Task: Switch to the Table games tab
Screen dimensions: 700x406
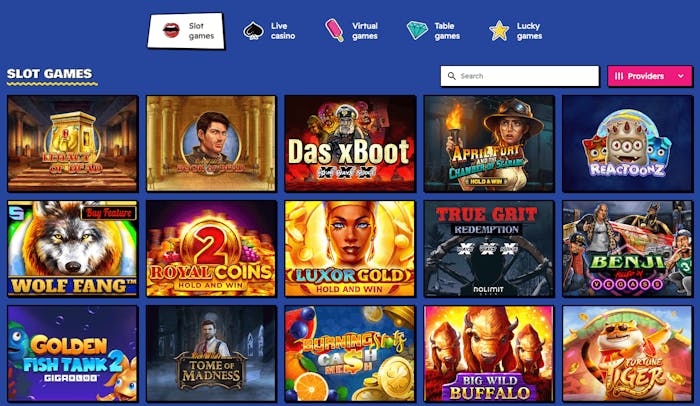Action: pos(433,31)
